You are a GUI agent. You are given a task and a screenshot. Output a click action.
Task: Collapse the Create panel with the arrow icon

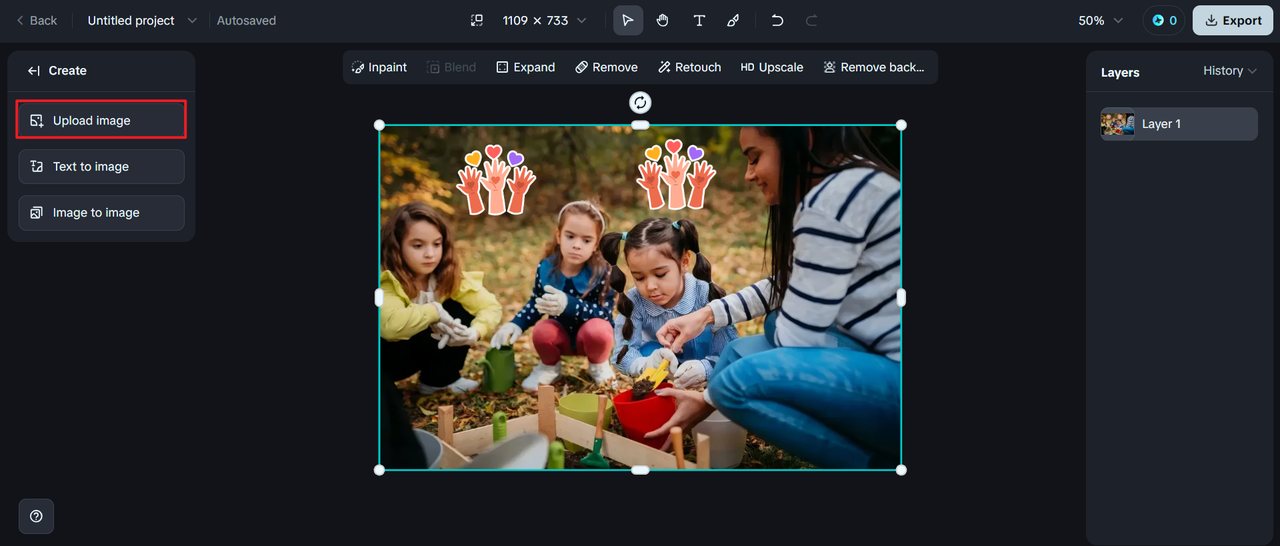(x=34, y=71)
